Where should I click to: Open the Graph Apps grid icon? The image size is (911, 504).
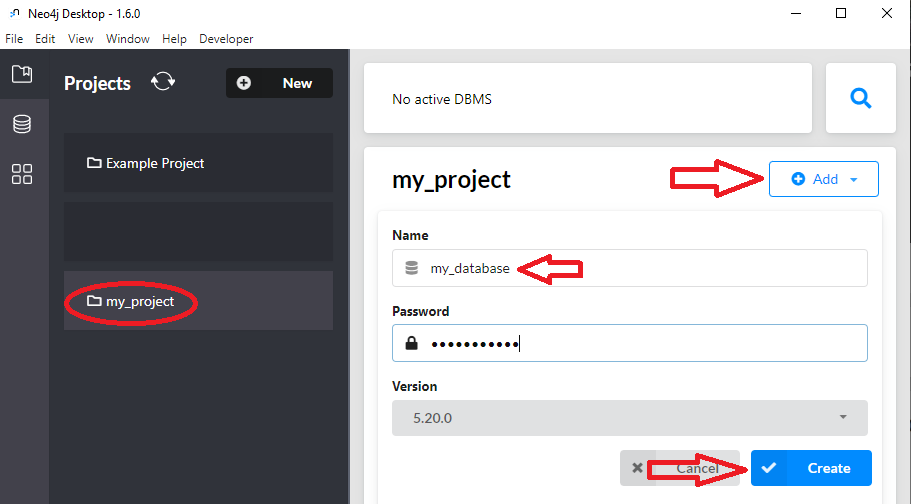point(22,174)
